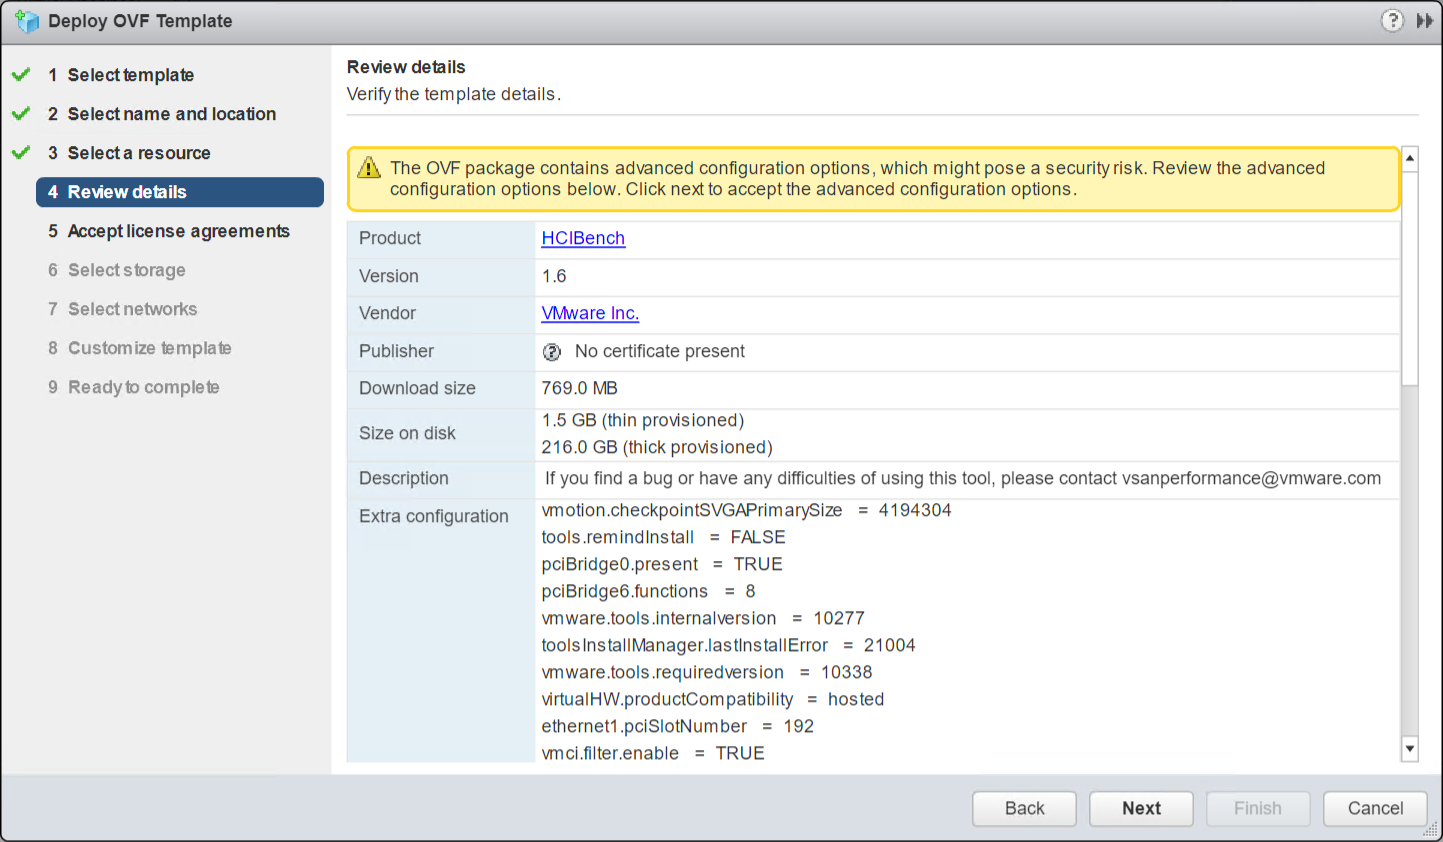
Task: Click the Next button
Action: (1140, 808)
